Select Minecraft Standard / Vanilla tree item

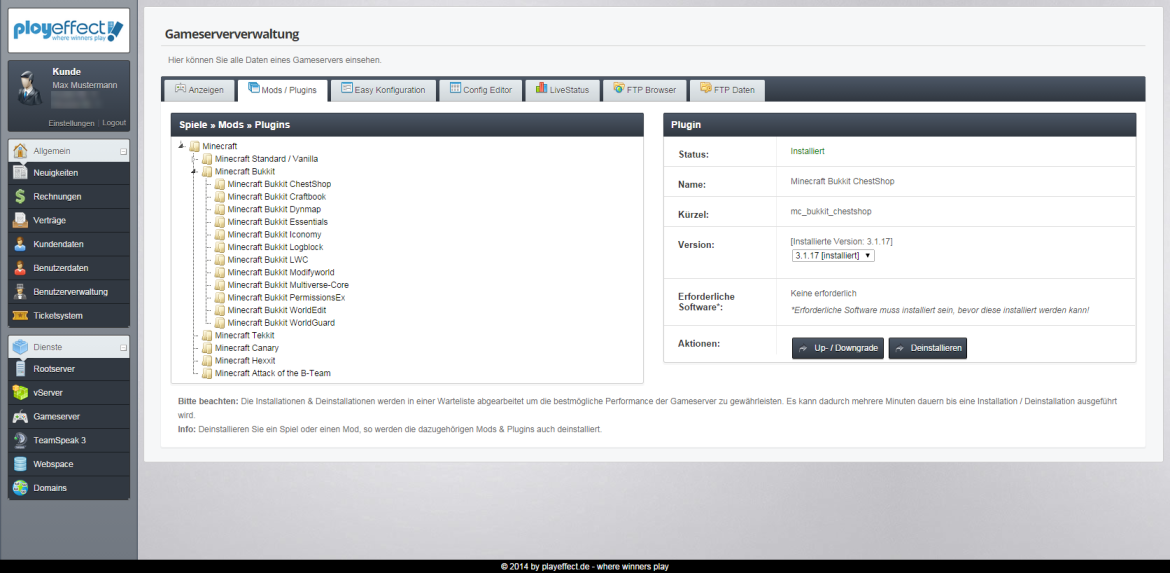pos(266,159)
